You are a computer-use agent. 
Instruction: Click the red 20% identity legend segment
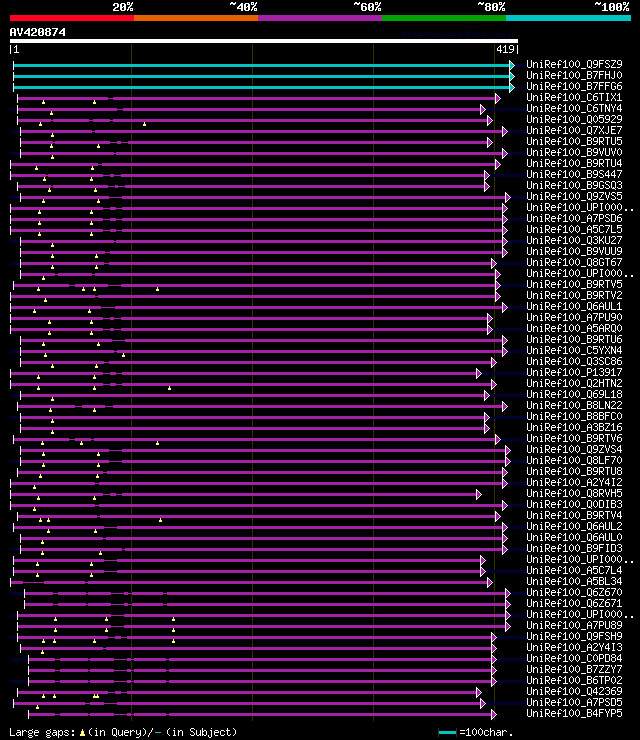(72, 18)
